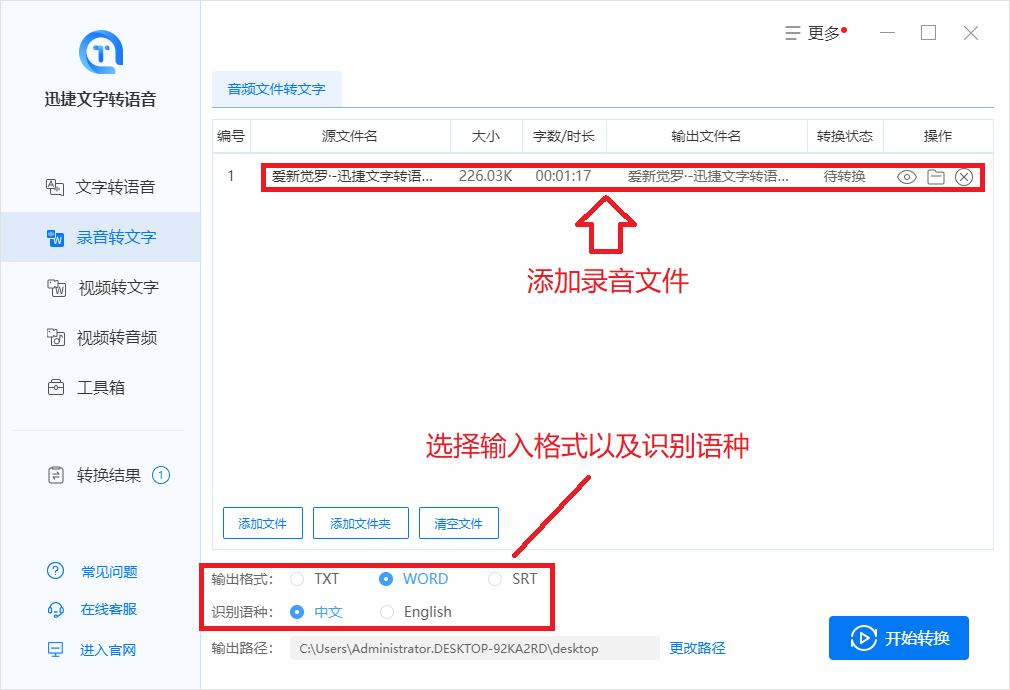Click 更改路径 to change output path
The width and height of the screenshot is (1010, 690).
click(x=697, y=647)
